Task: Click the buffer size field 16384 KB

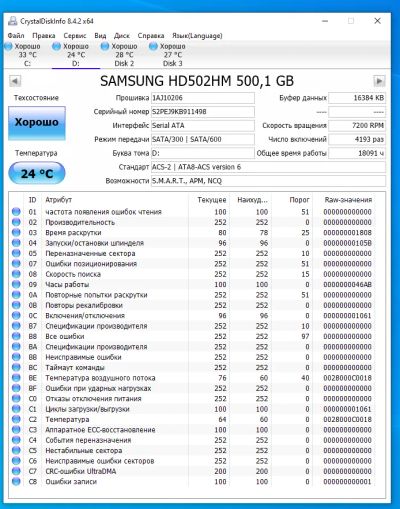Action: 357,98
